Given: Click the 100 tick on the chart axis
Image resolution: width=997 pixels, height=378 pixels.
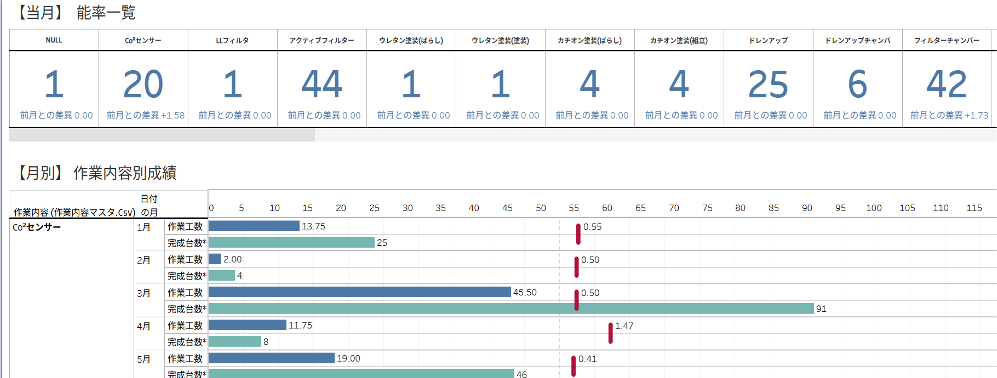Looking at the screenshot, I should (874, 208).
